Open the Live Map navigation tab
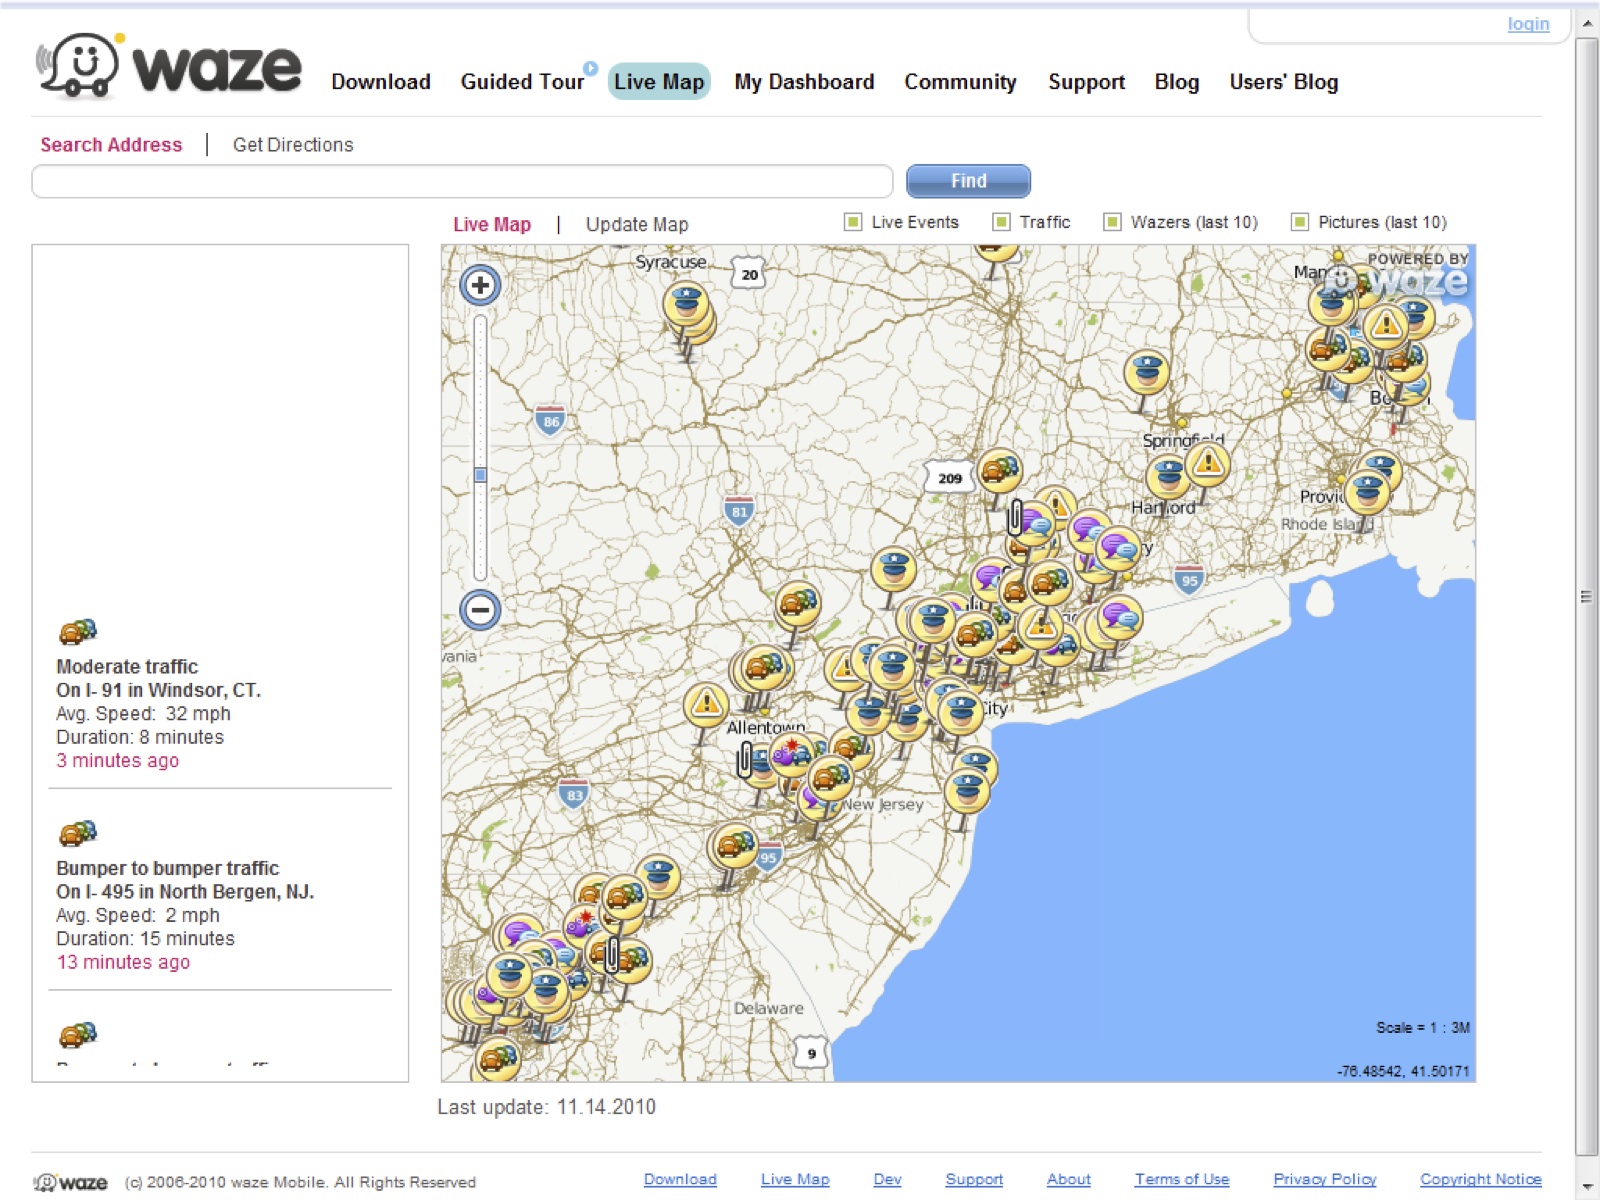Image resolution: width=1600 pixels, height=1200 pixels. (x=659, y=82)
